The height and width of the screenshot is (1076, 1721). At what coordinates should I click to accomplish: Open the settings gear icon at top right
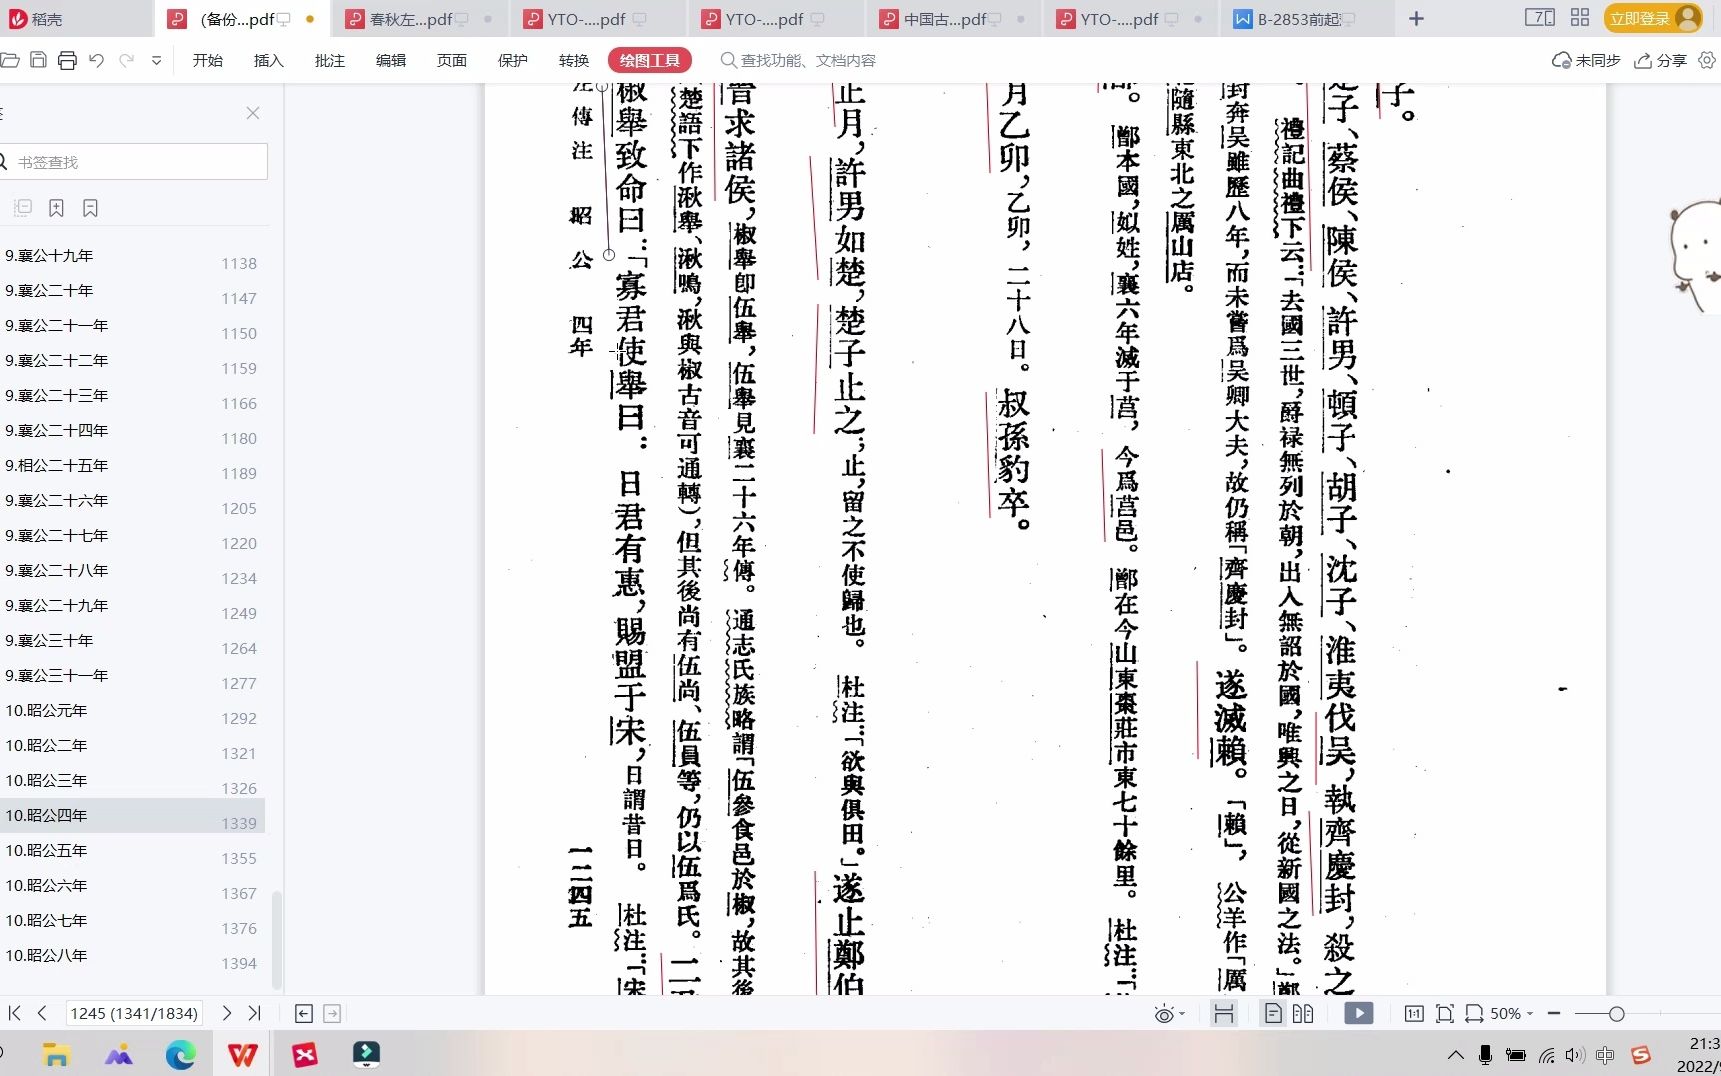[1707, 61]
